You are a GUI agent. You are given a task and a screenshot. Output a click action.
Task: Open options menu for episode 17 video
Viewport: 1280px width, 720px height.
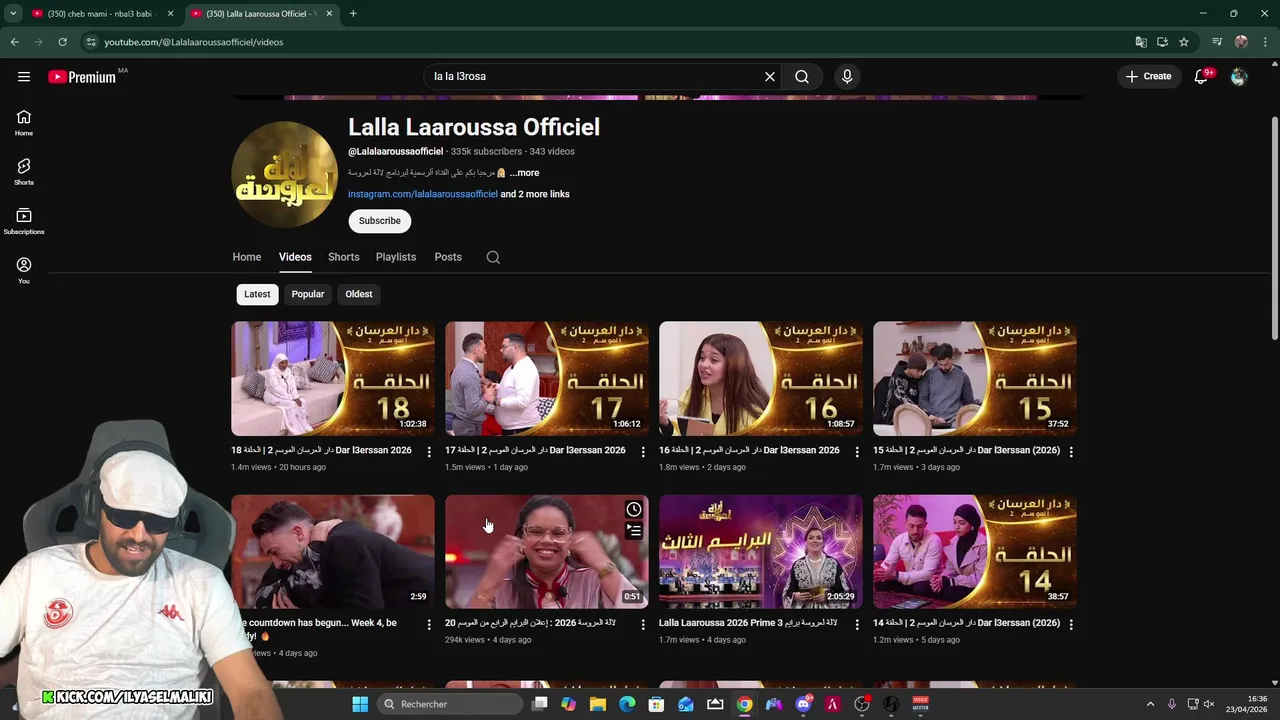643,452
